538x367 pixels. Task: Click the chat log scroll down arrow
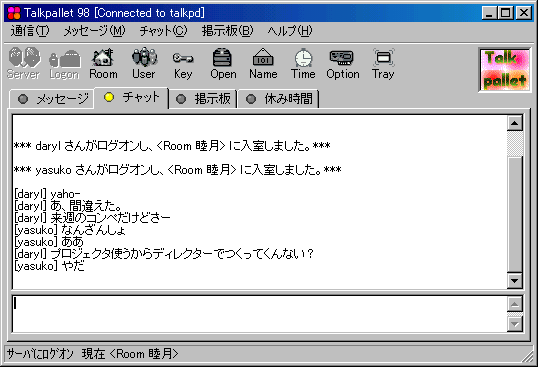click(515, 281)
